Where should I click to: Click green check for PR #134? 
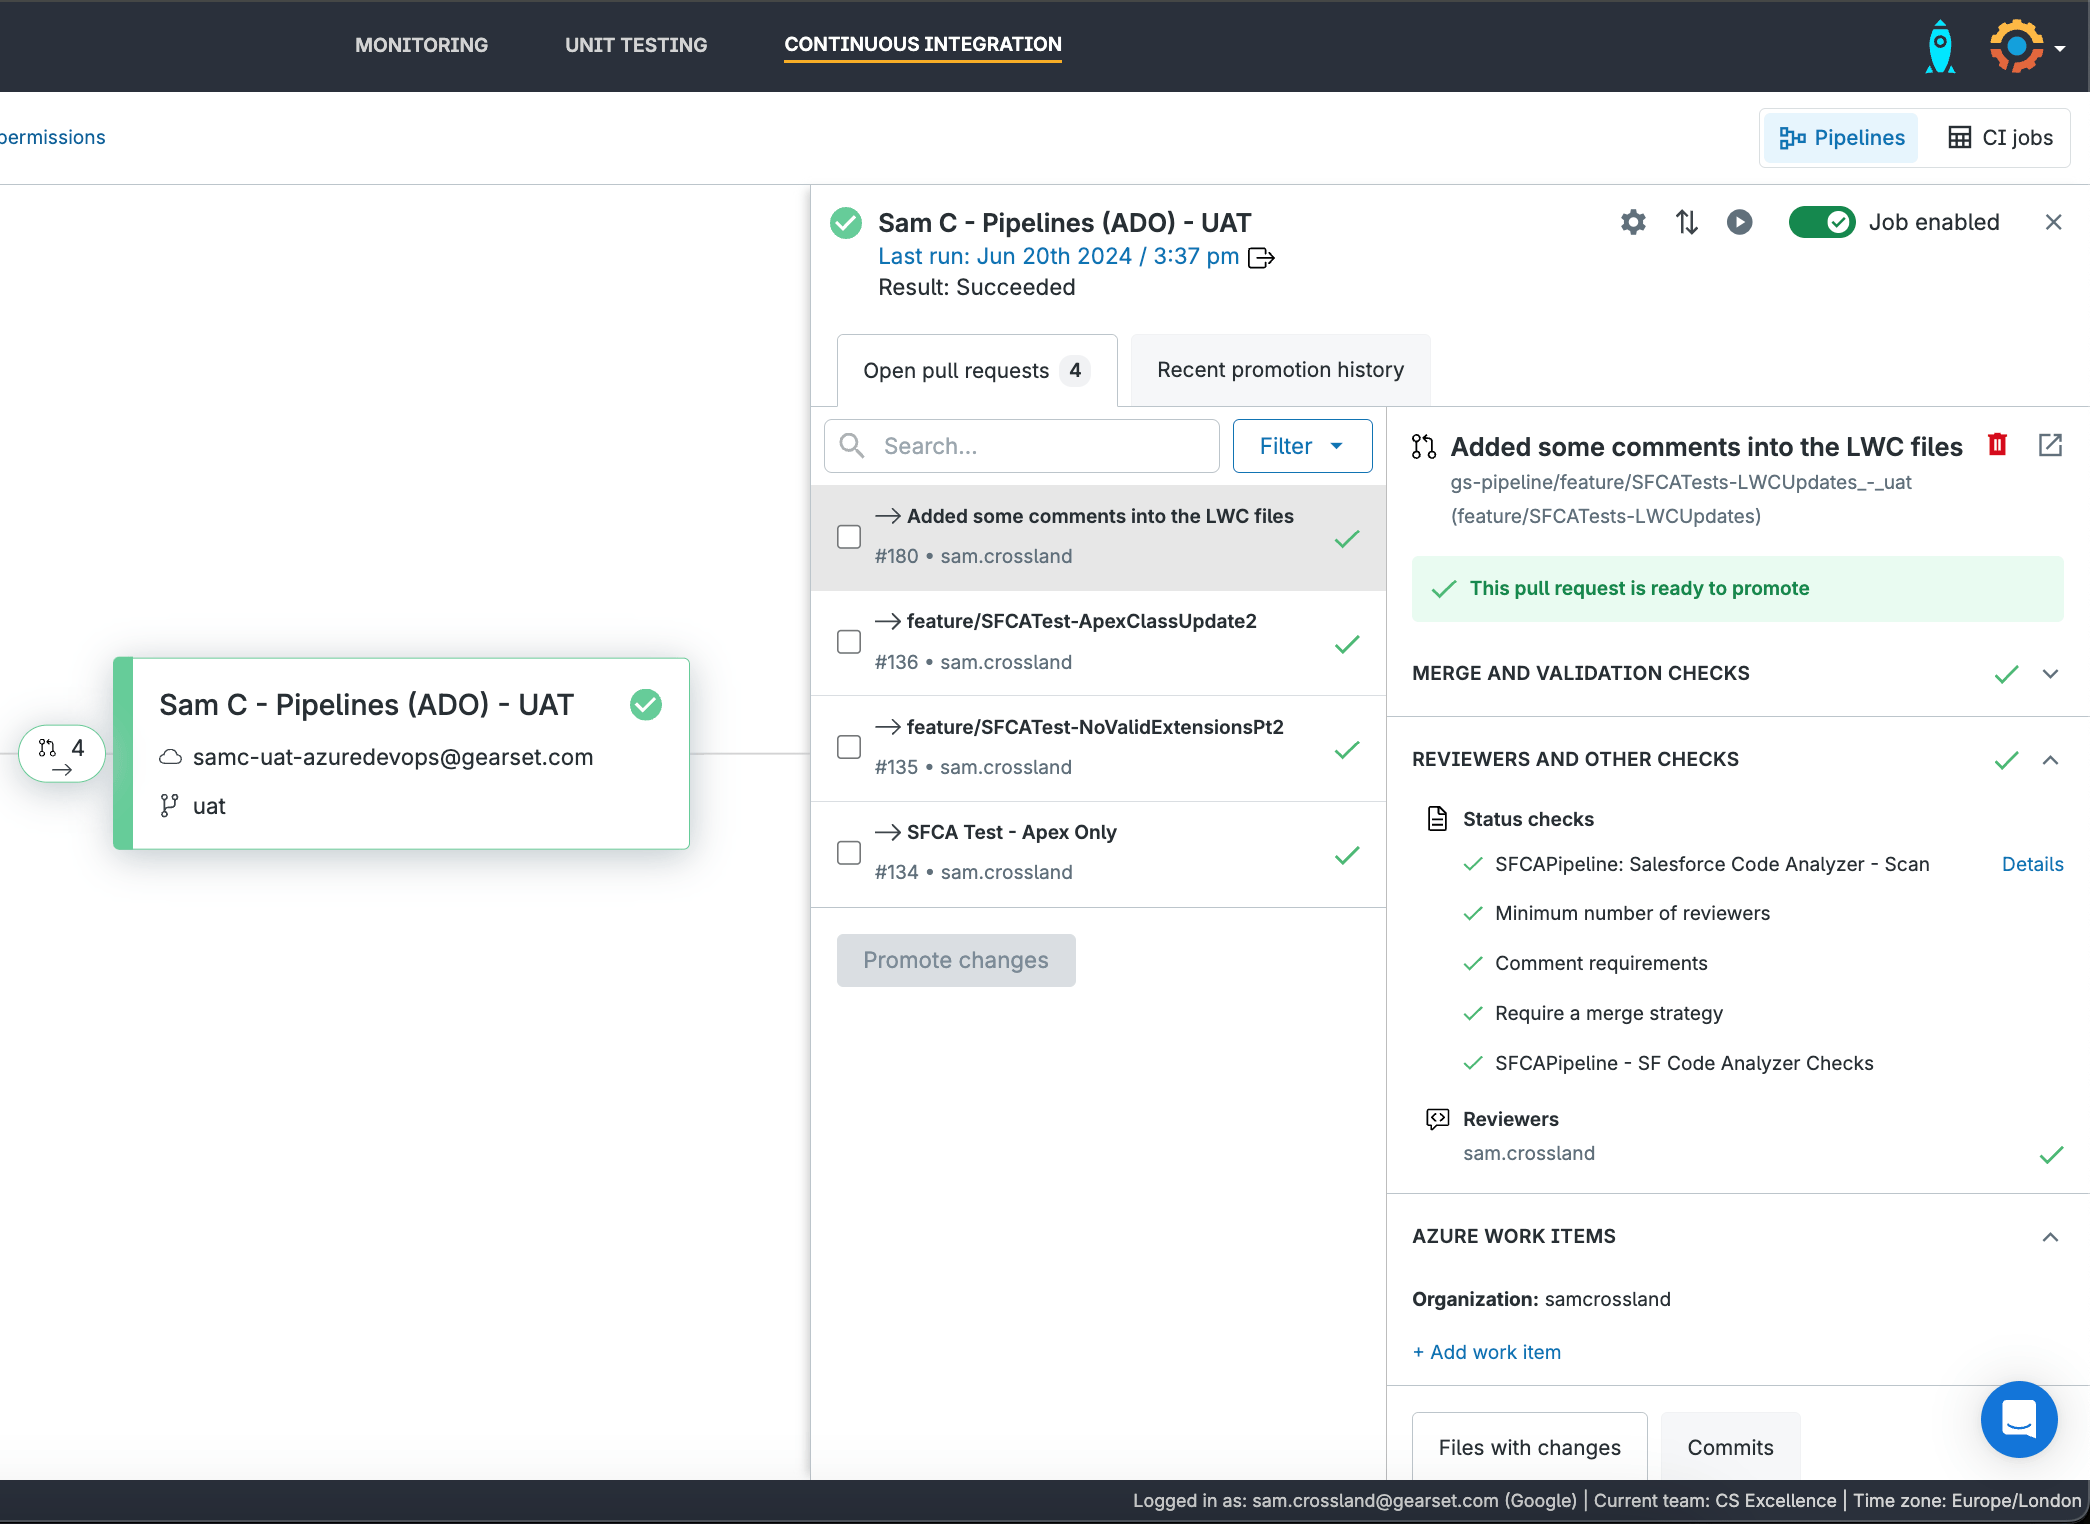coord(1347,855)
